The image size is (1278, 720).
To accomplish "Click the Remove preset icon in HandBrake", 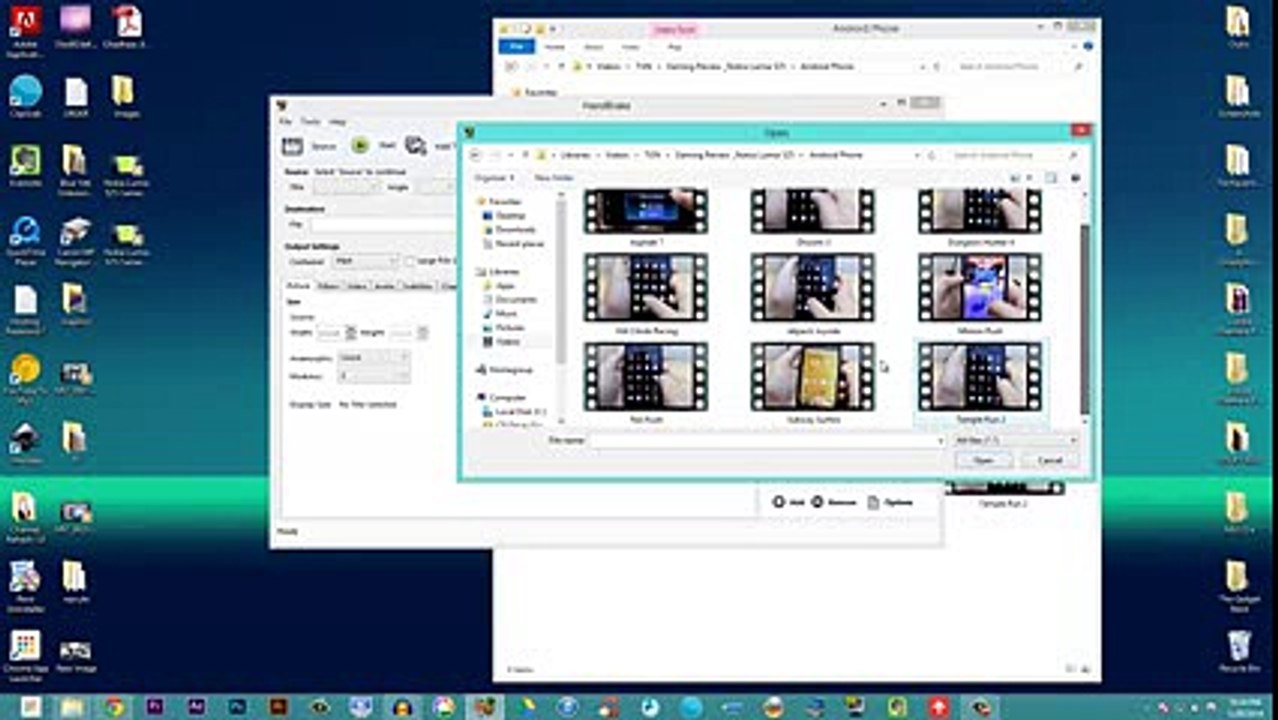I will (817, 502).
